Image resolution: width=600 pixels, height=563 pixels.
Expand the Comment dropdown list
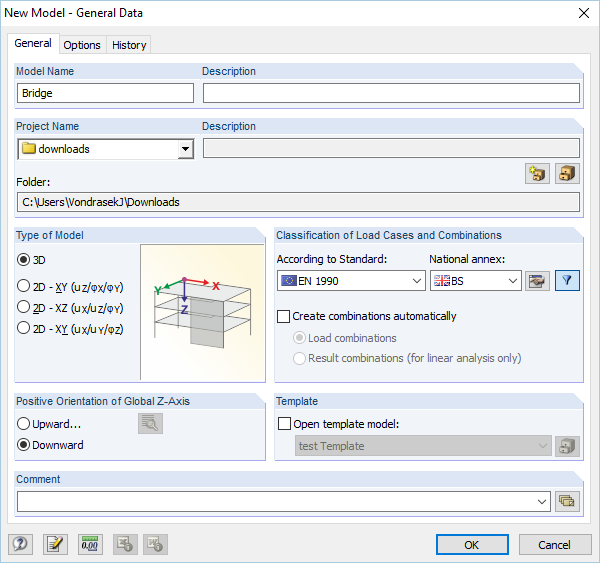[x=541, y=501]
